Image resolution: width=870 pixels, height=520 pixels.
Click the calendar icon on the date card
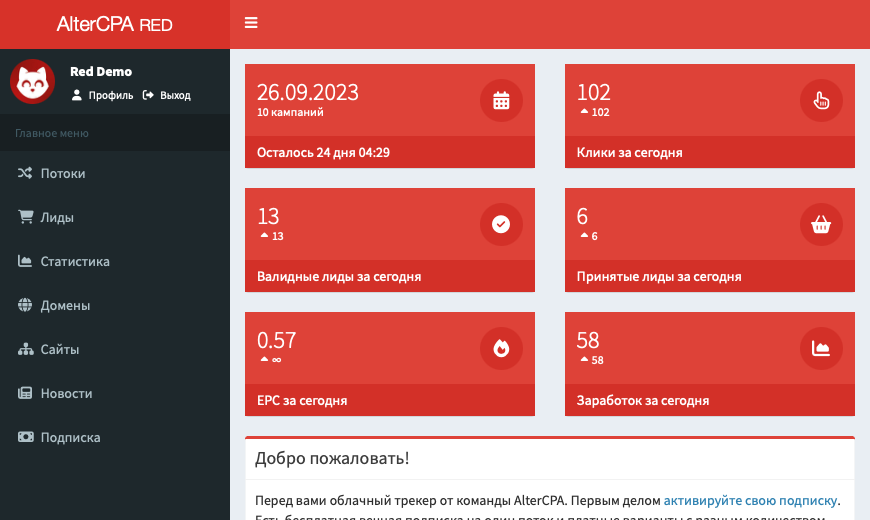pyautogui.click(x=501, y=100)
